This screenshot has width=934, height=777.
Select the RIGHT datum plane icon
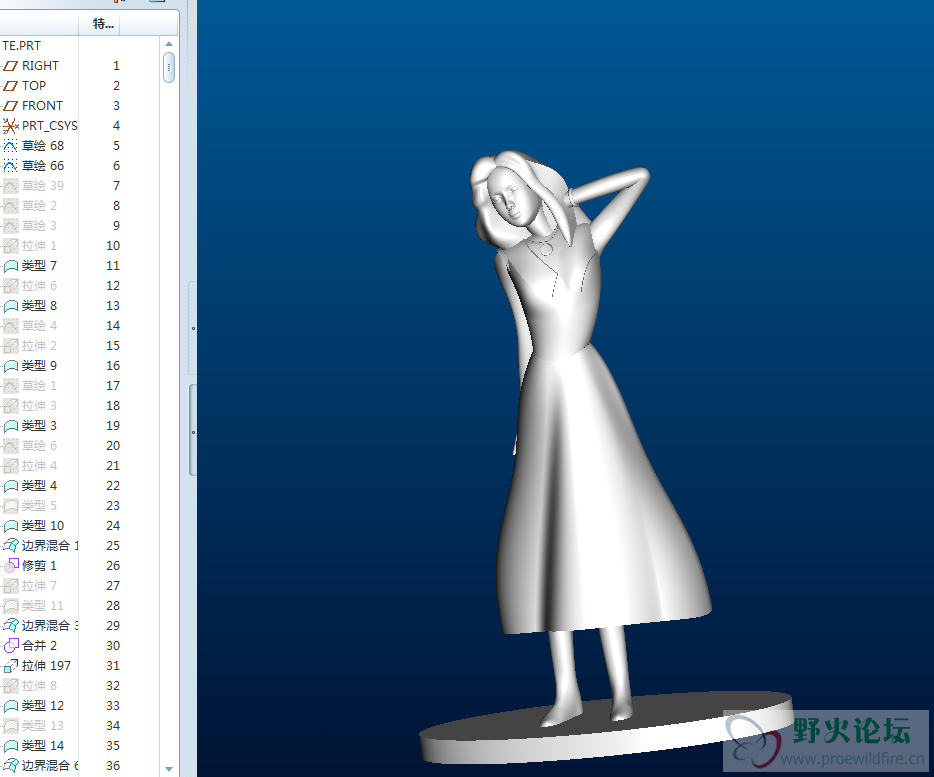point(11,66)
